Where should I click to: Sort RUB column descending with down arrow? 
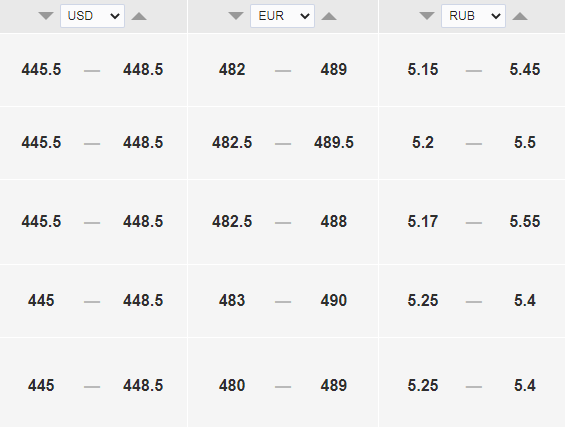coord(427,16)
